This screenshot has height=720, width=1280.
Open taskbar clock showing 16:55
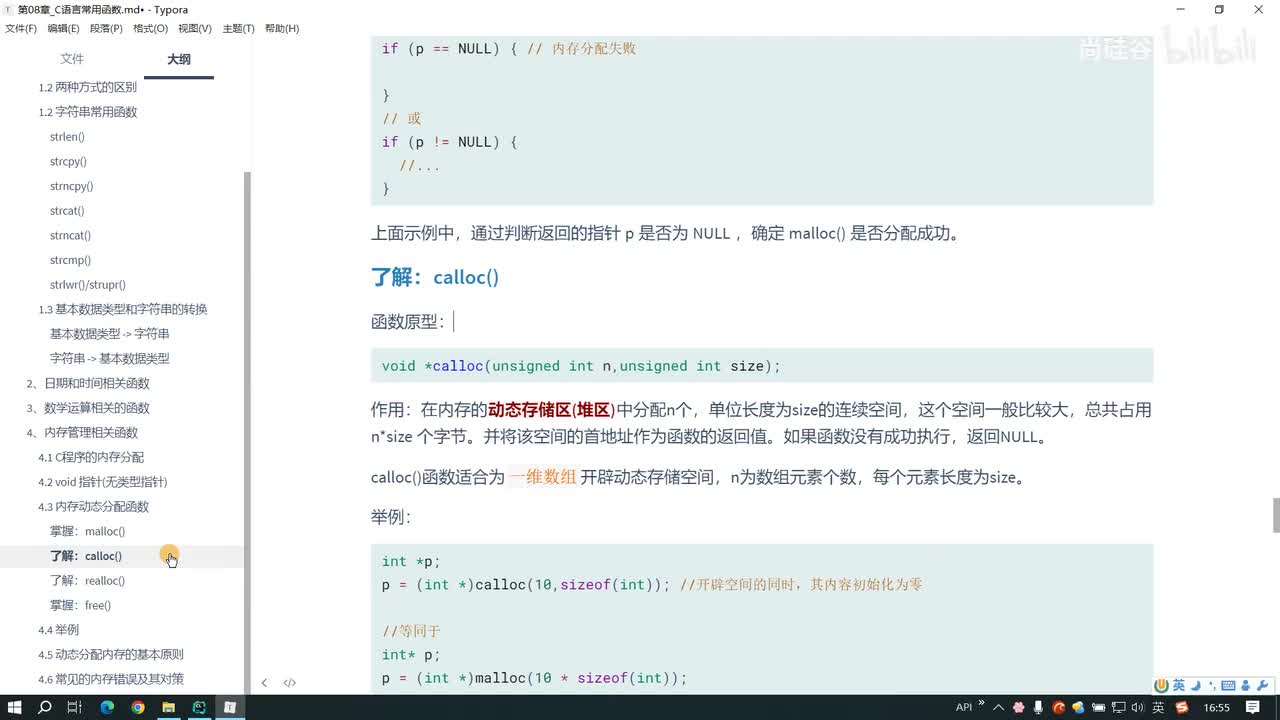[1217, 707]
